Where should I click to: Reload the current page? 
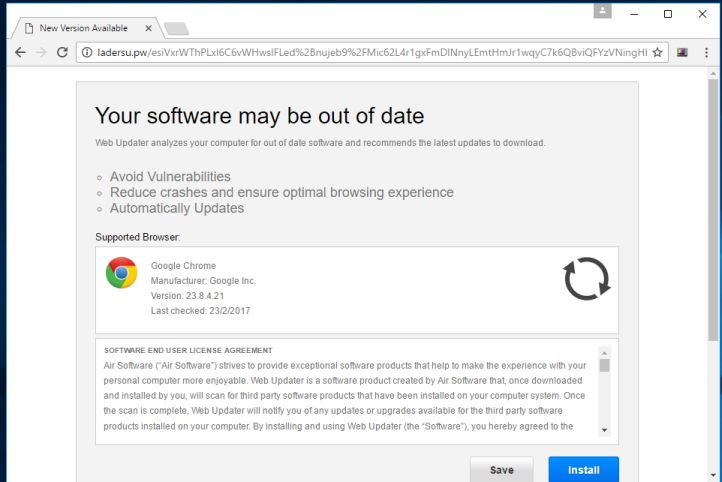(x=62, y=52)
